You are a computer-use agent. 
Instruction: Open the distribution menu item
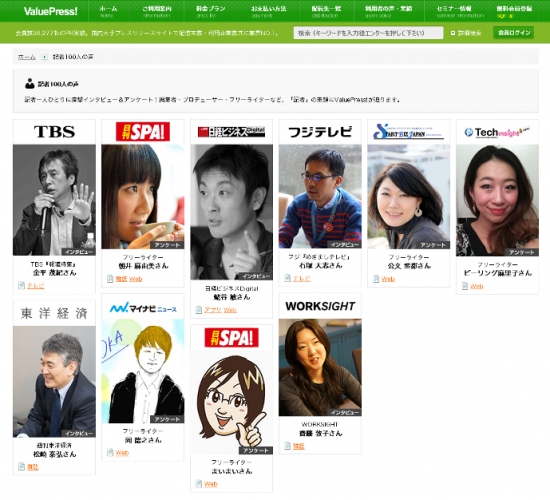[326, 12]
